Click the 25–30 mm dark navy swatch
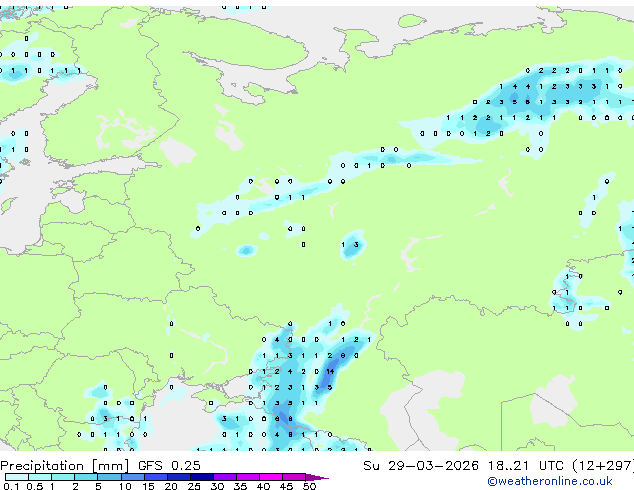 202,477
